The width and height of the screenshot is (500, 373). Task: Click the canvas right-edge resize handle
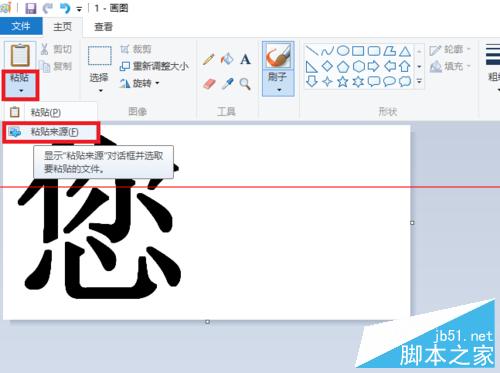pyautogui.click(x=412, y=223)
